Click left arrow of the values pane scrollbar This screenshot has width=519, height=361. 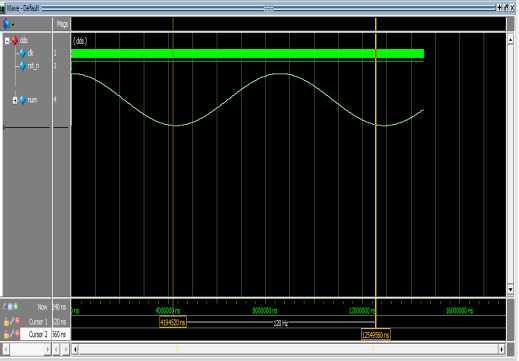56,349
